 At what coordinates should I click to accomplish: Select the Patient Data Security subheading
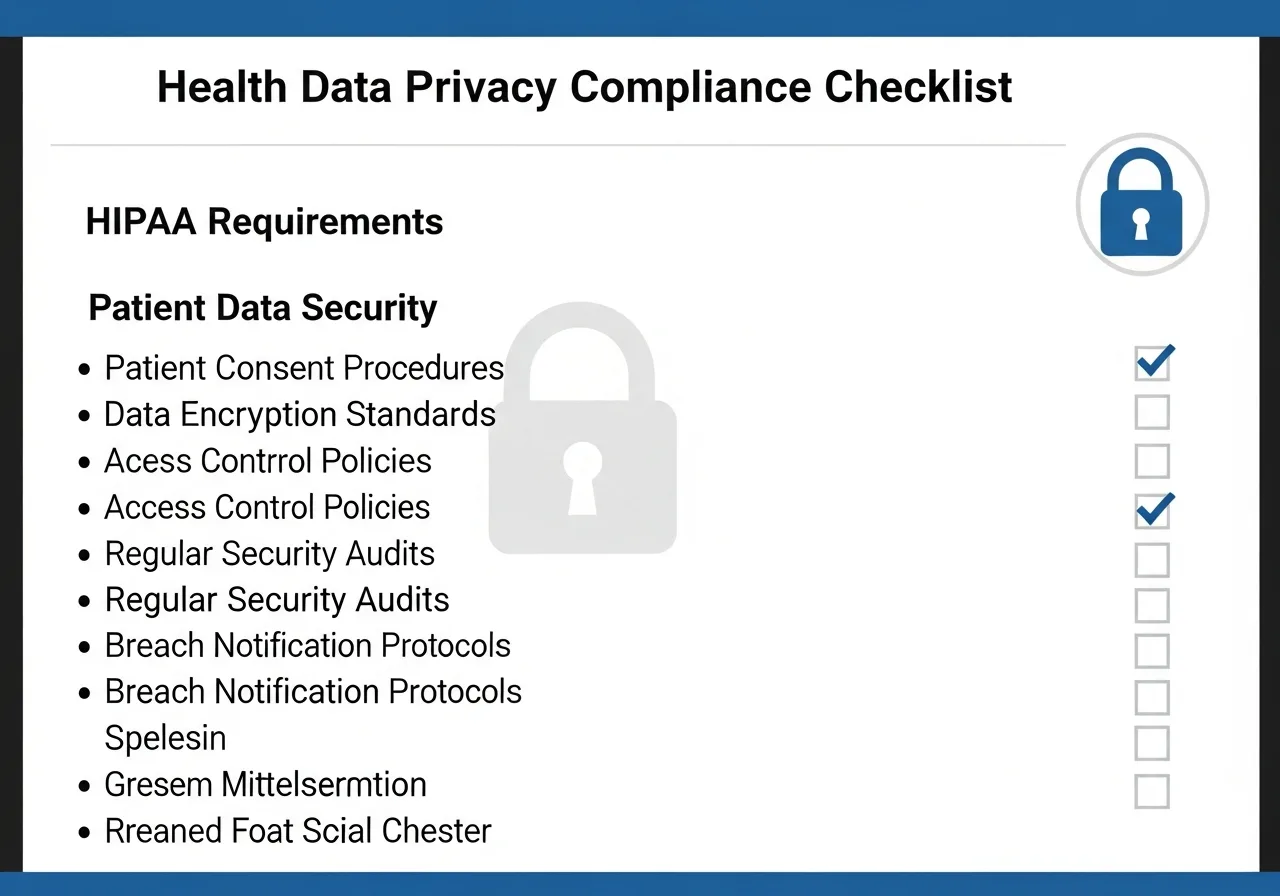(263, 307)
